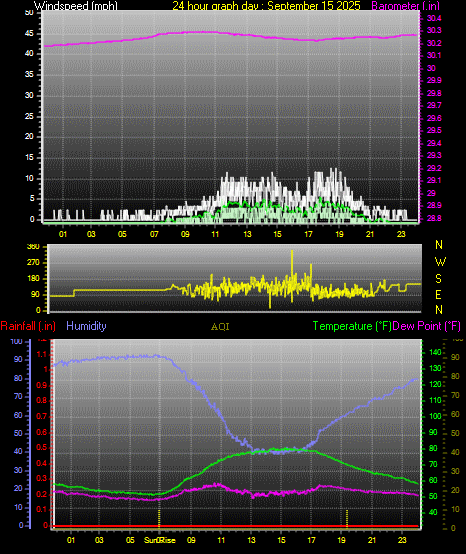Click the '24 hour graph day : September 15 2025' heading

tap(266, 6)
